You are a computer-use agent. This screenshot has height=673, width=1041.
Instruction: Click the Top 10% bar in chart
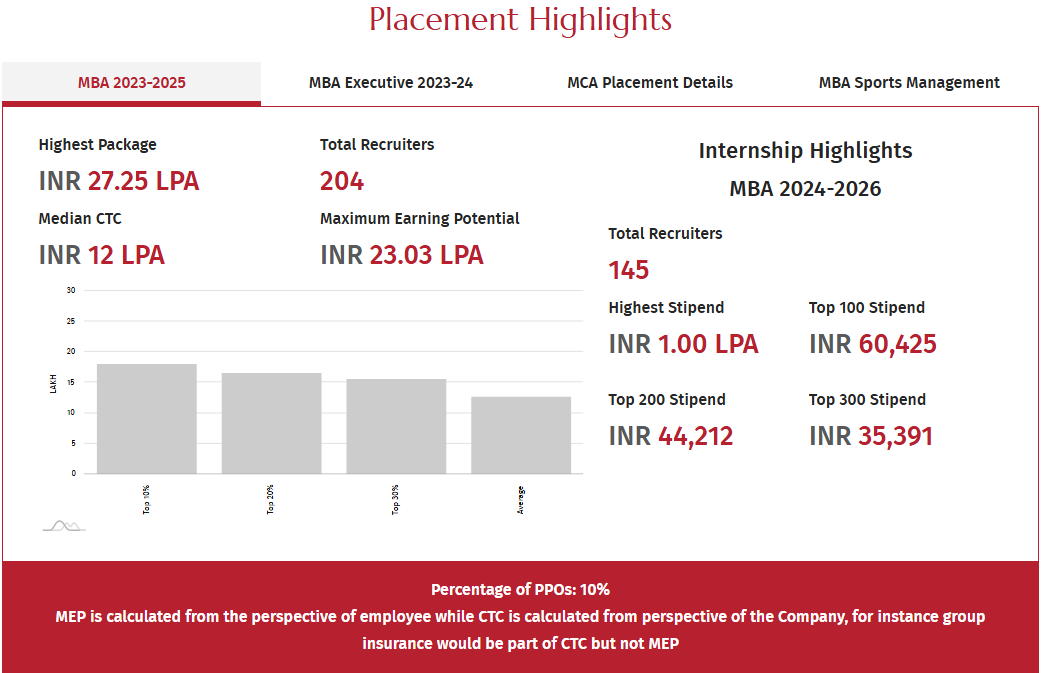(147, 419)
